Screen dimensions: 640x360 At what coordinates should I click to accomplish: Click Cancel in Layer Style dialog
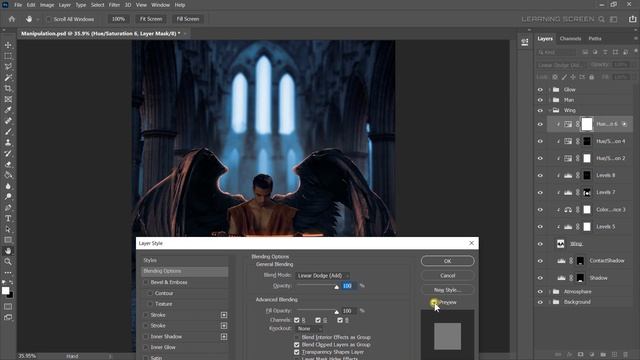(448, 276)
